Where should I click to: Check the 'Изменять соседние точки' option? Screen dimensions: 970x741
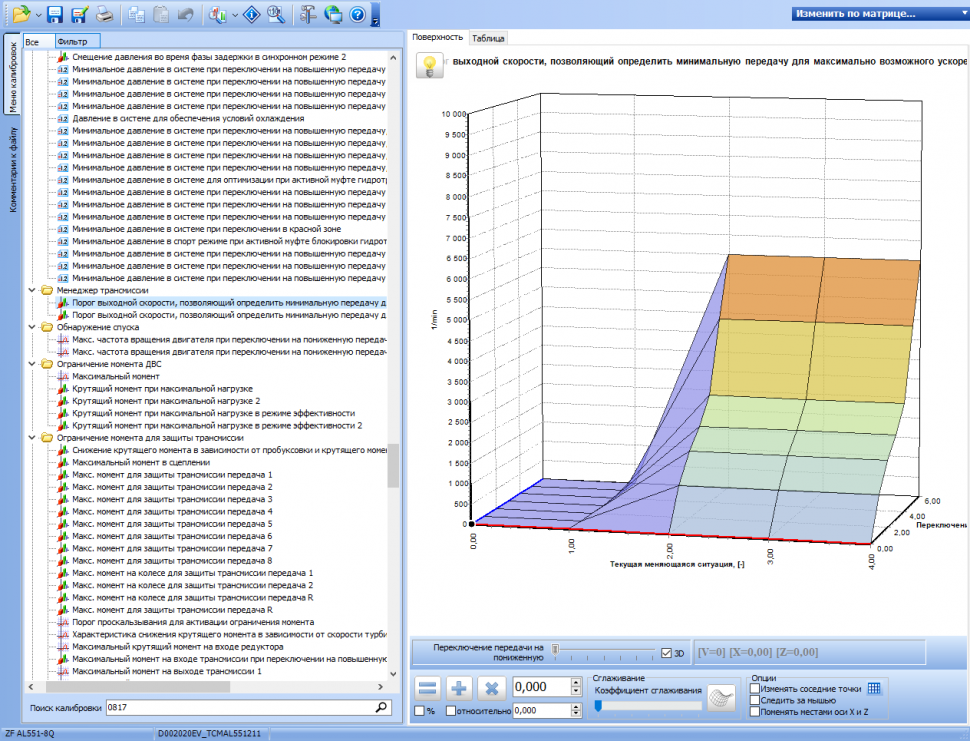pyautogui.click(x=755, y=688)
